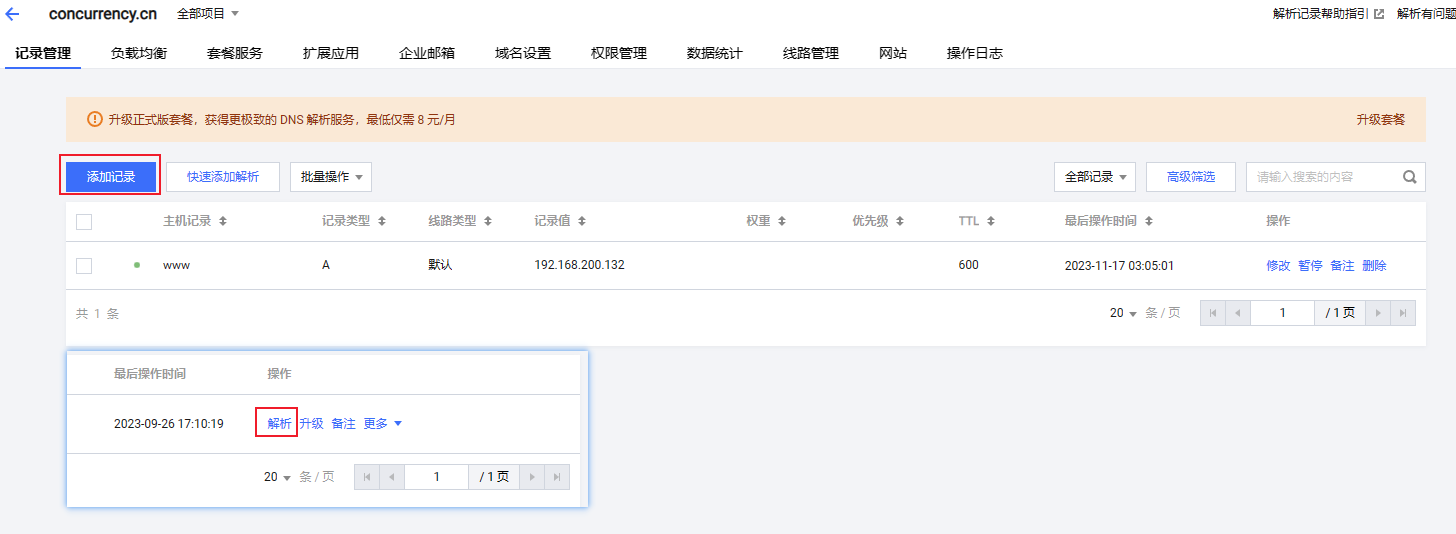Screen dimensions: 1456x534
Task: Open the 全部项目 project dropdown
Action: coord(208,14)
